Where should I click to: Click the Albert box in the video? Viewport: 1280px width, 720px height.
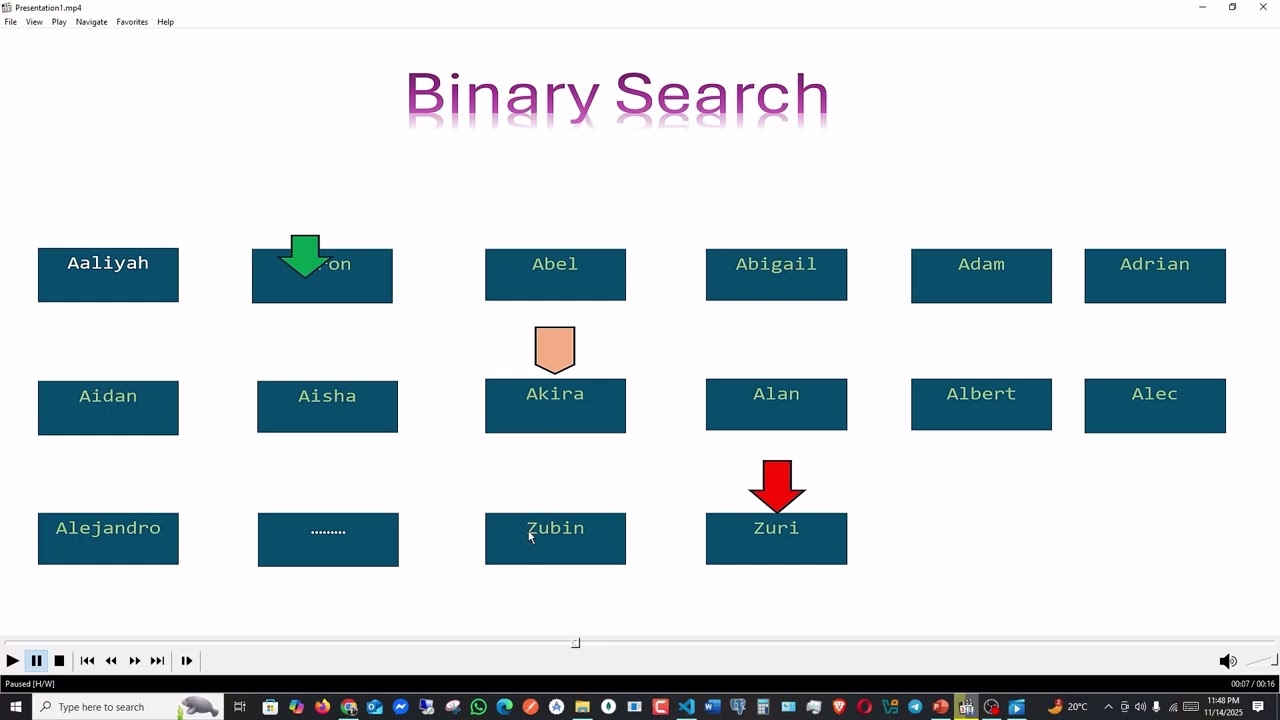click(981, 405)
